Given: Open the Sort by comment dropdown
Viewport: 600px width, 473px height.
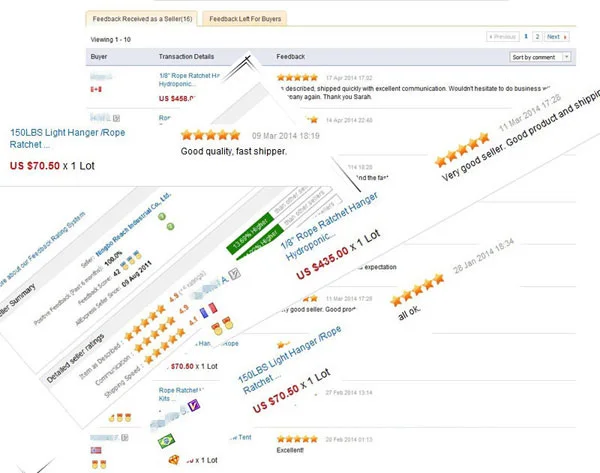Looking at the screenshot, I should click(x=540, y=57).
